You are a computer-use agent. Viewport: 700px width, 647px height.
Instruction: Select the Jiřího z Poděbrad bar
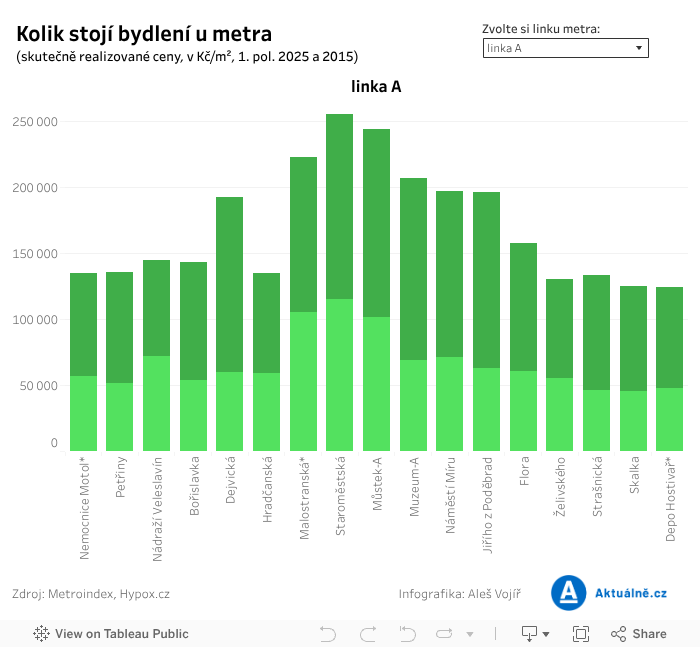coord(487,321)
